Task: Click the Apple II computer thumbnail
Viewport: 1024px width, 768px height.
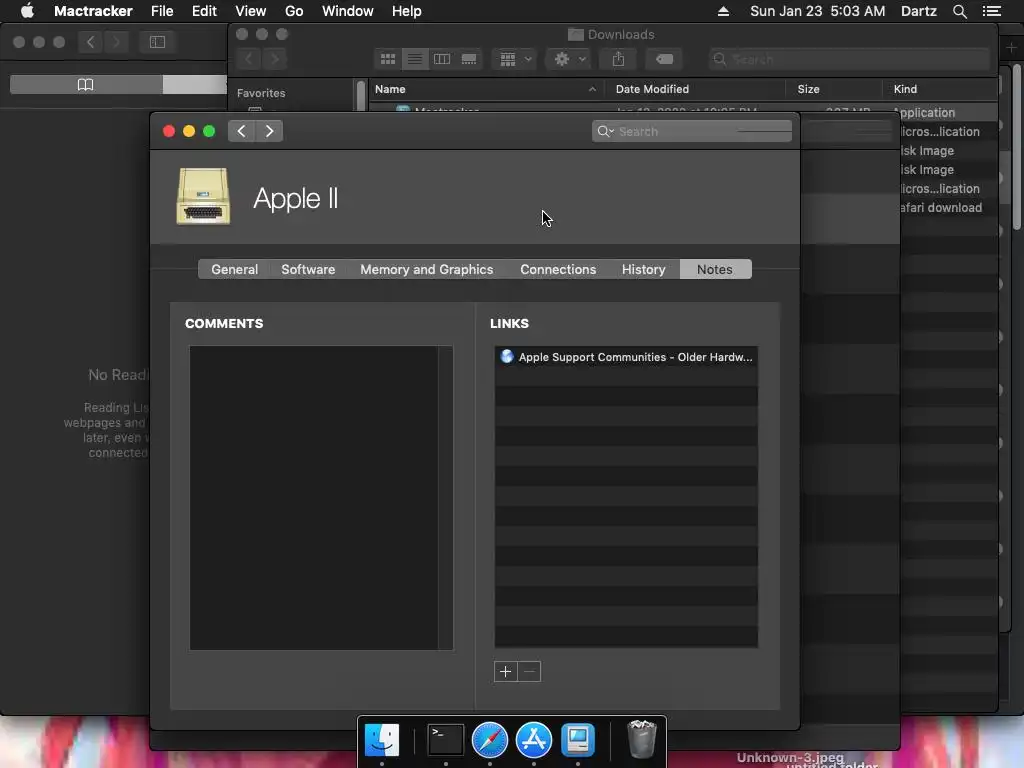Action: 203,197
